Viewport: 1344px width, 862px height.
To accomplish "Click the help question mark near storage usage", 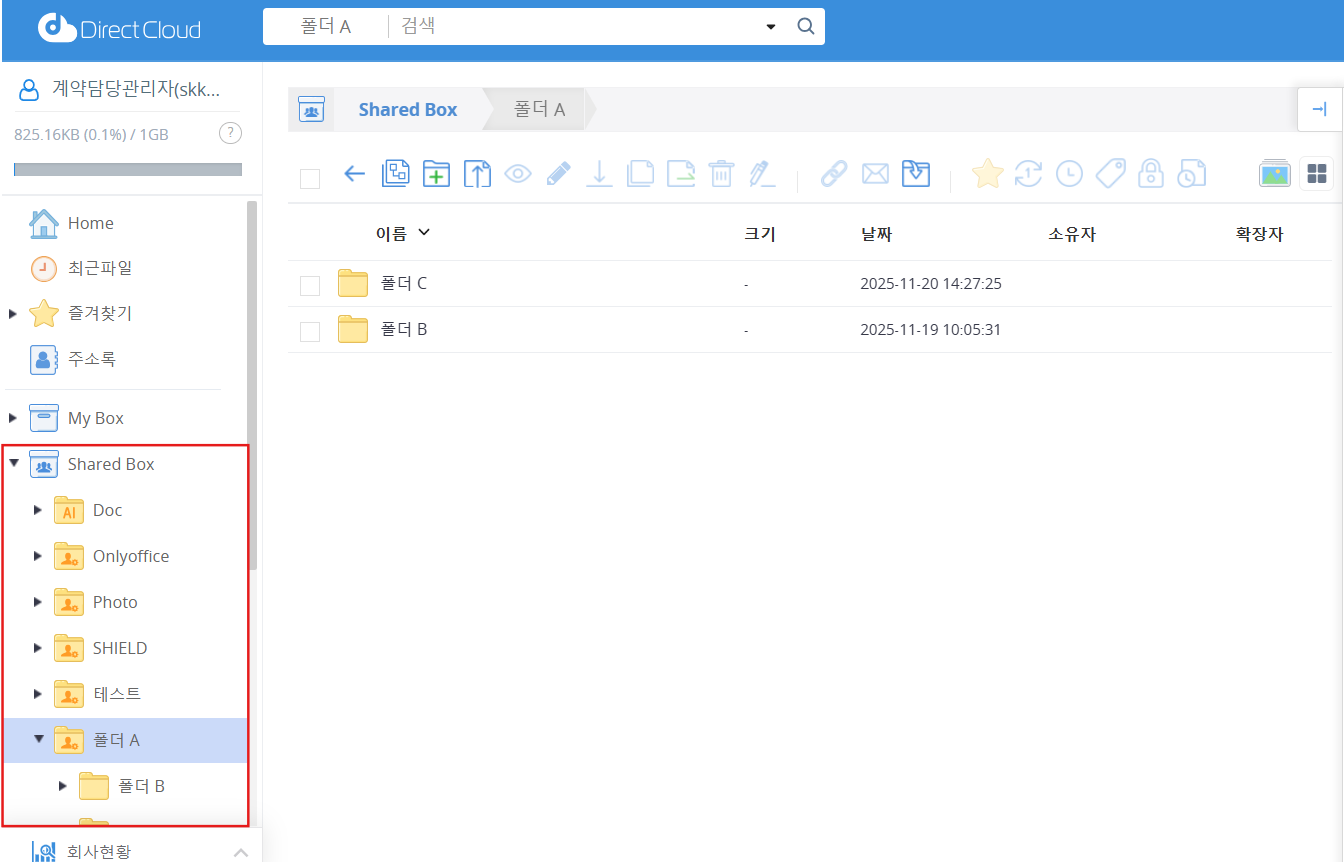I will [x=229, y=133].
